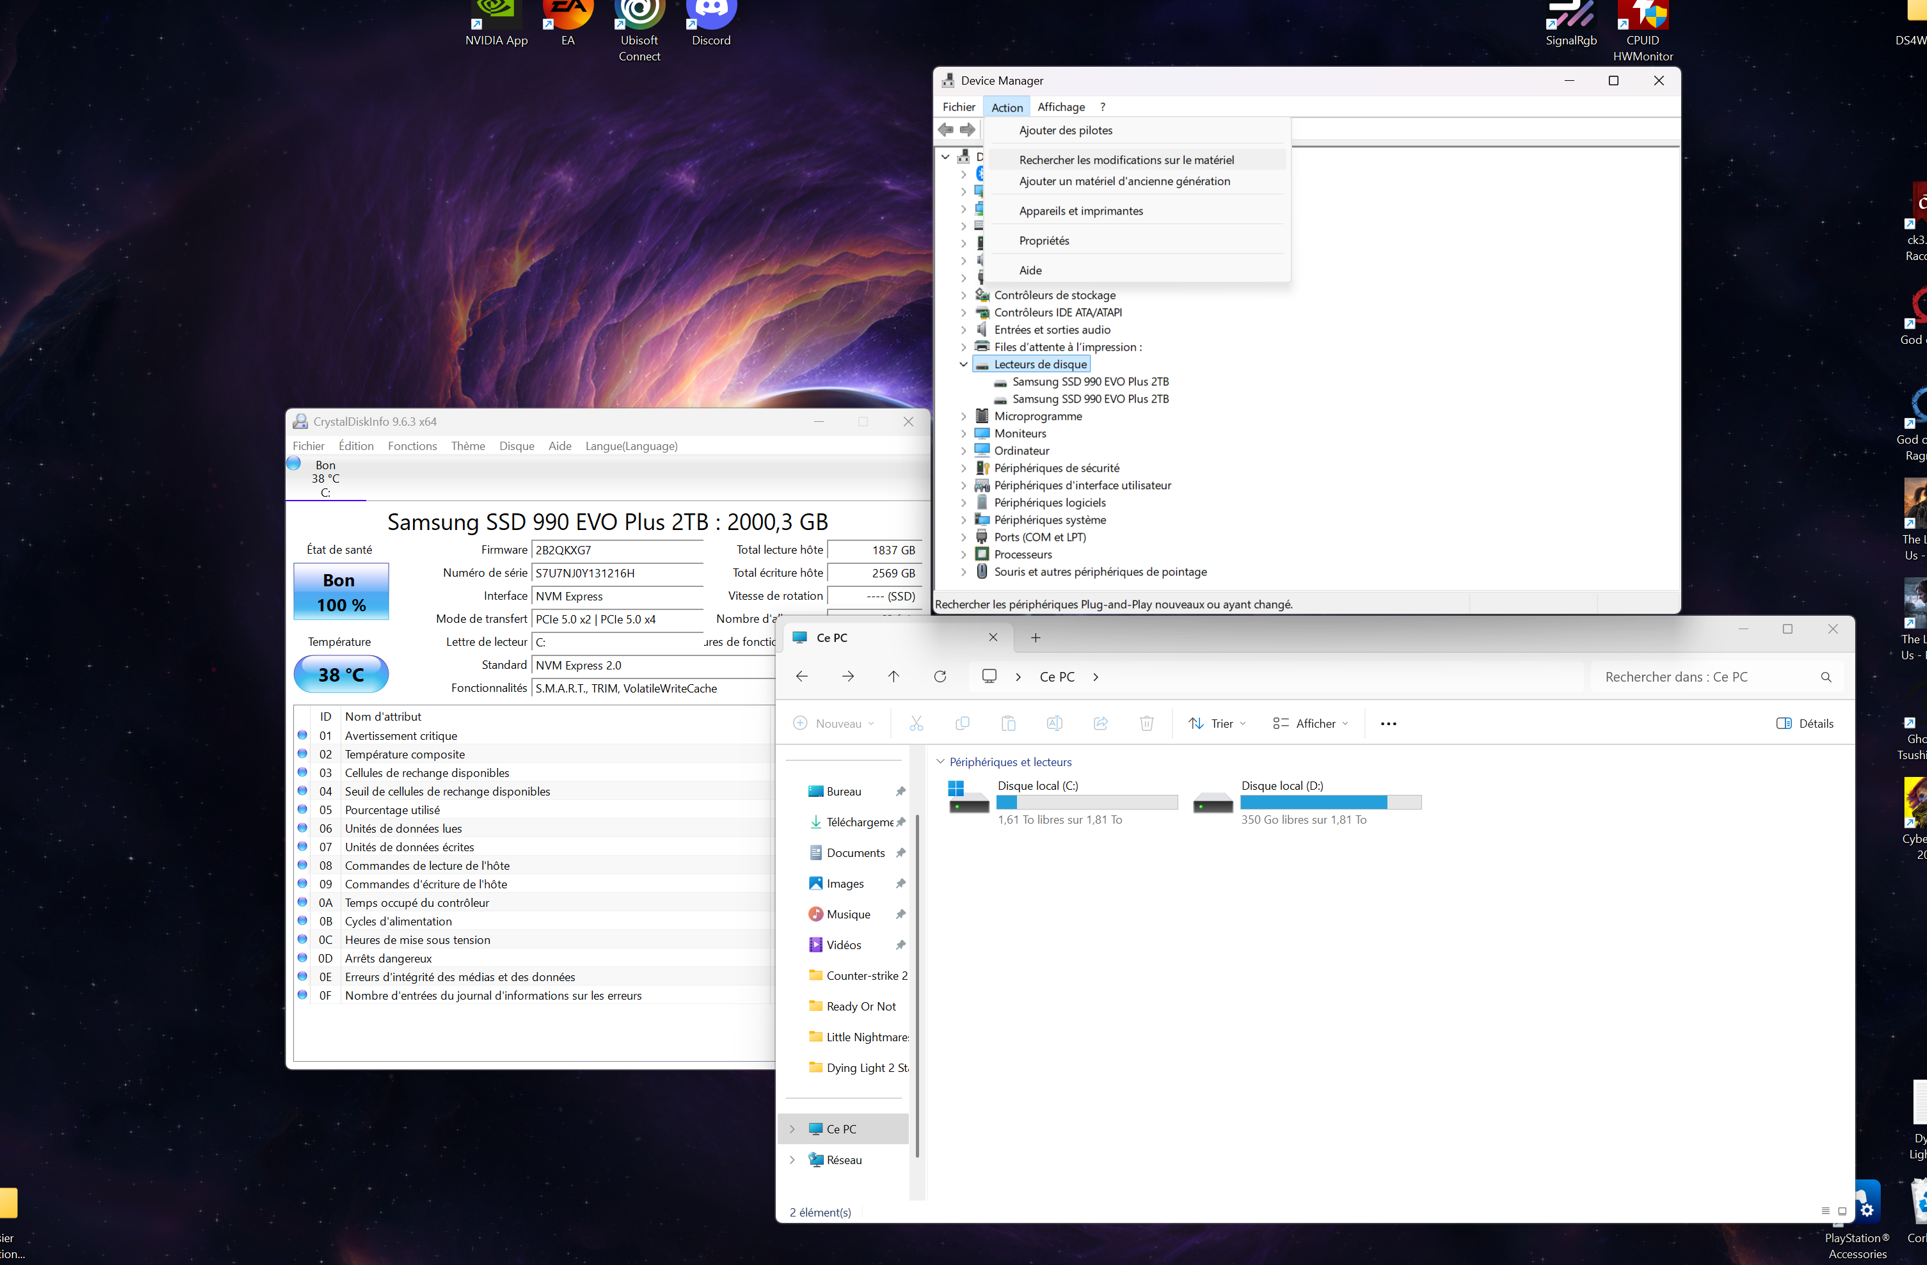The width and height of the screenshot is (1927, 1265).
Task: Launch CPUID HWMonitor shortcut
Action: pyautogui.click(x=1642, y=31)
